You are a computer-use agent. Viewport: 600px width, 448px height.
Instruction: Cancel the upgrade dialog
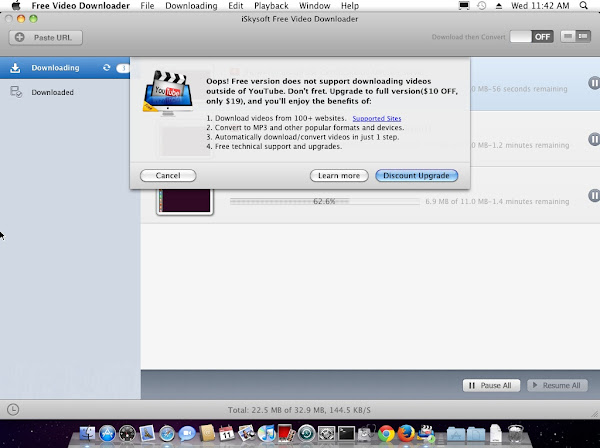coord(168,176)
